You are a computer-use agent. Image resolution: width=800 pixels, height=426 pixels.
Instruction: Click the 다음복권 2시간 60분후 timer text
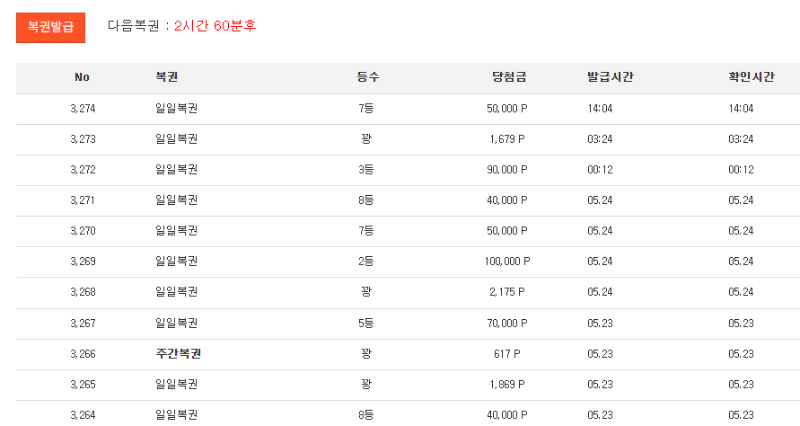point(182,26)
